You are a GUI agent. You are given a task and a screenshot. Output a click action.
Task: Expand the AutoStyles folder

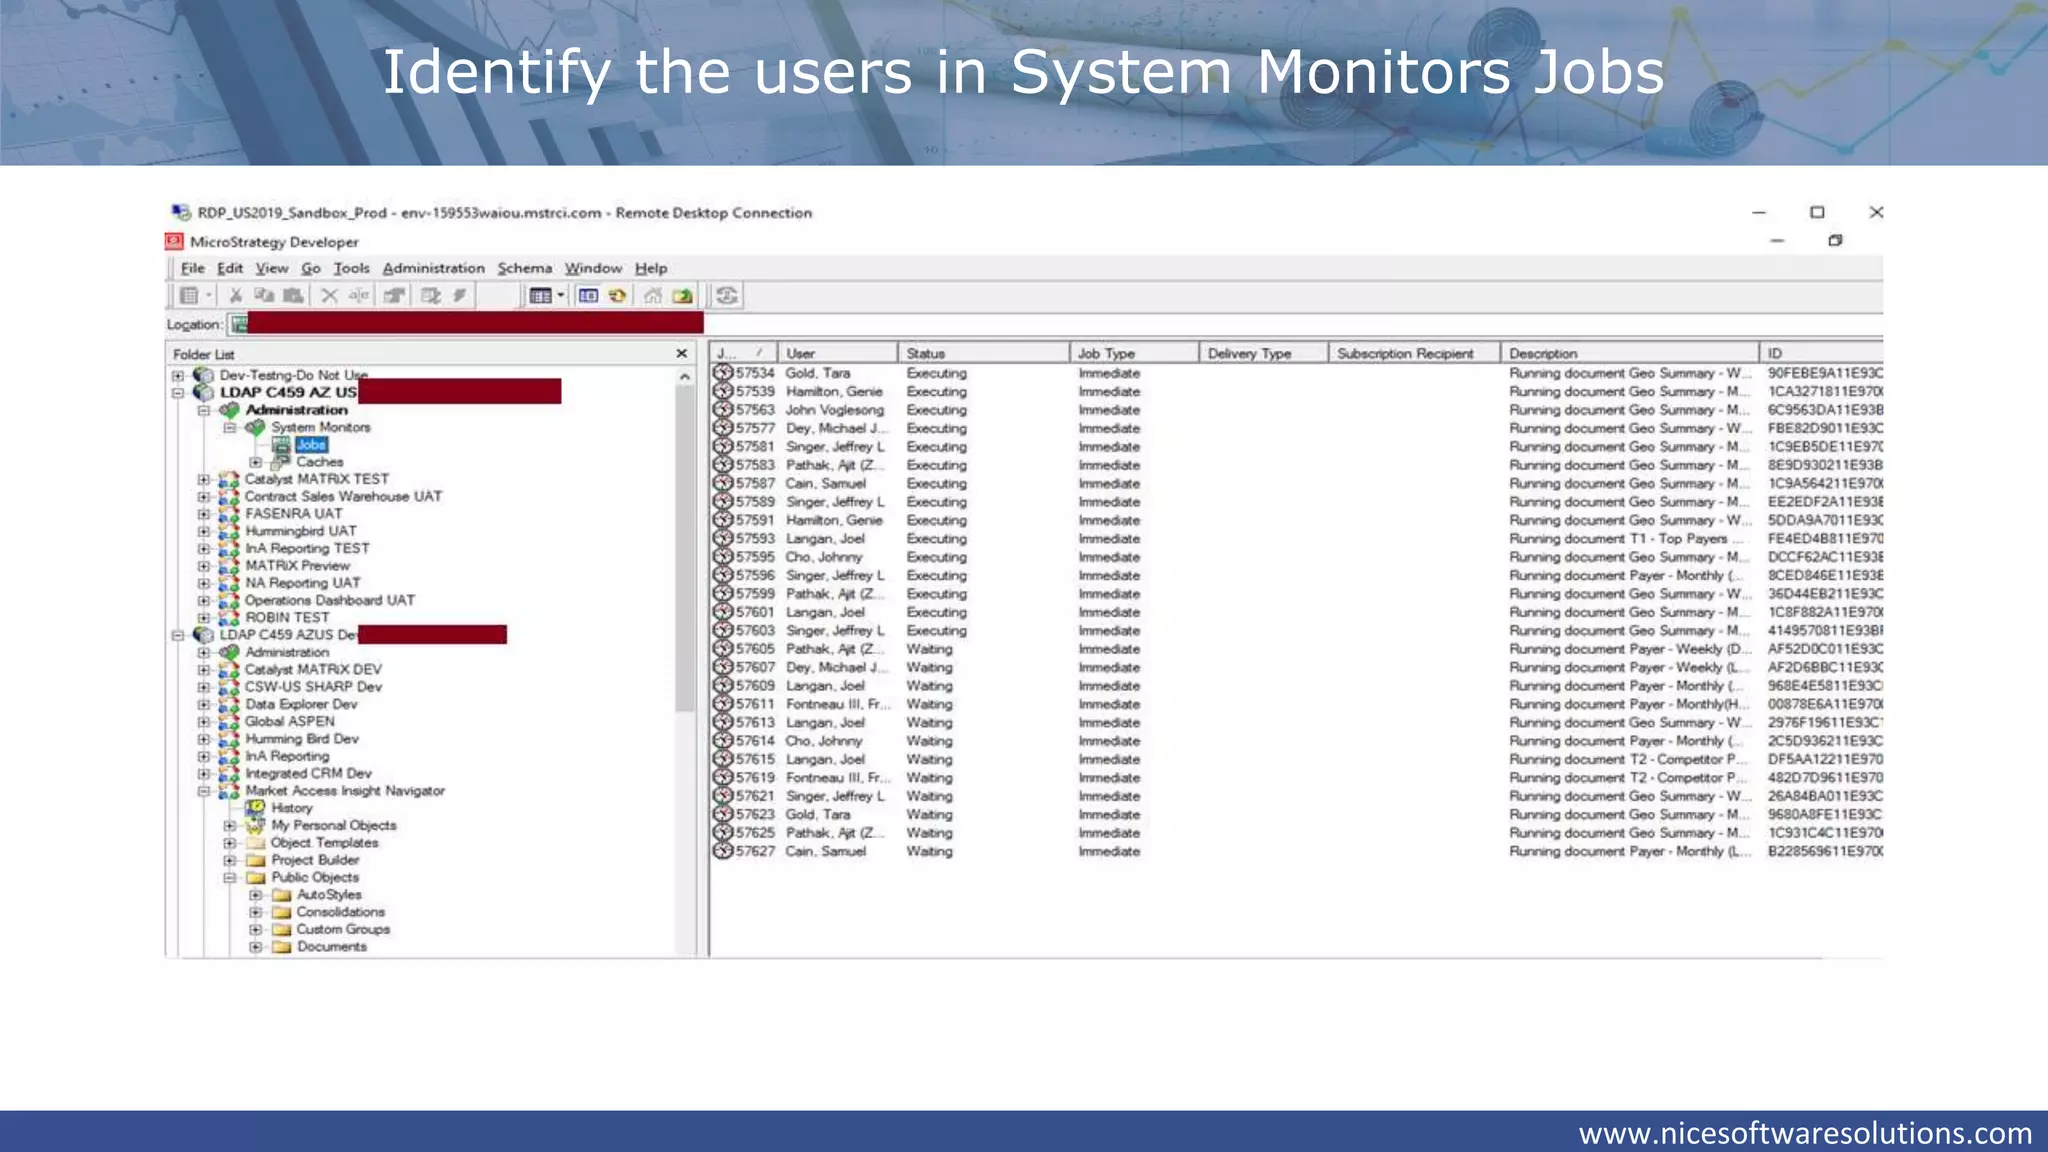pyautogui.click(x=256, y=895)
